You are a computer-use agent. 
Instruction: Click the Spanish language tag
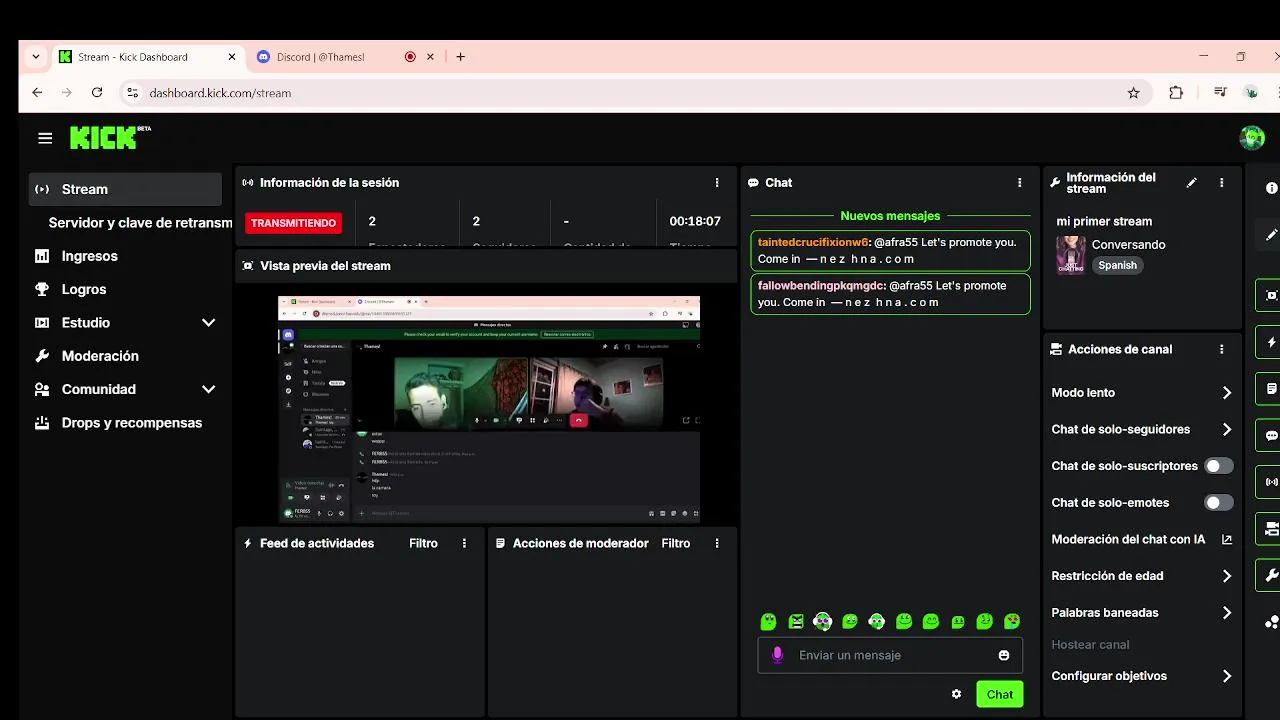(1117, 265)
